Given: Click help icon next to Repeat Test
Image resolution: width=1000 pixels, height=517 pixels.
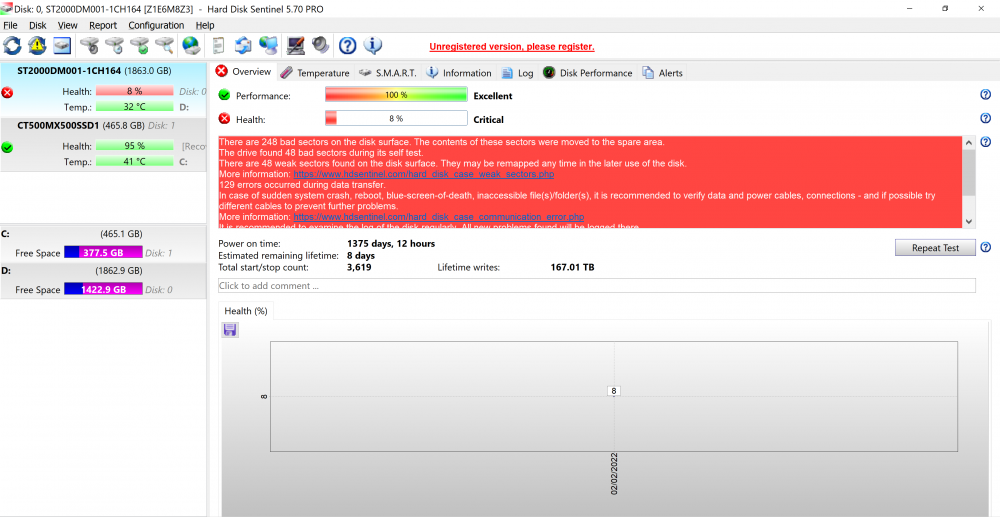Looking at the screenshot, I should point(985,247).
